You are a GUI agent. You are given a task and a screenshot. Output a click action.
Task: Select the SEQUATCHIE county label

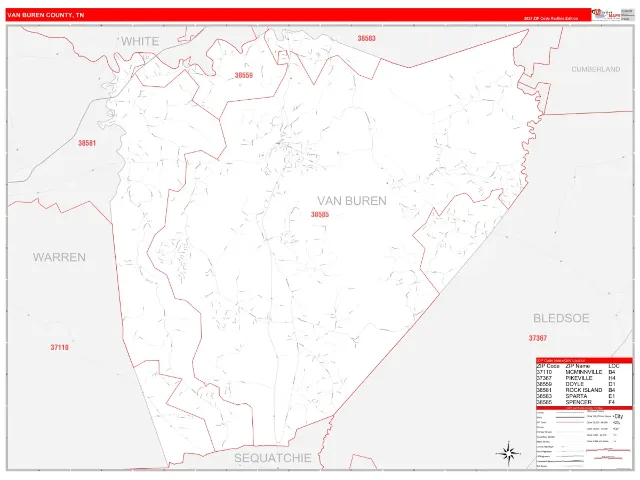pos(273,458)
